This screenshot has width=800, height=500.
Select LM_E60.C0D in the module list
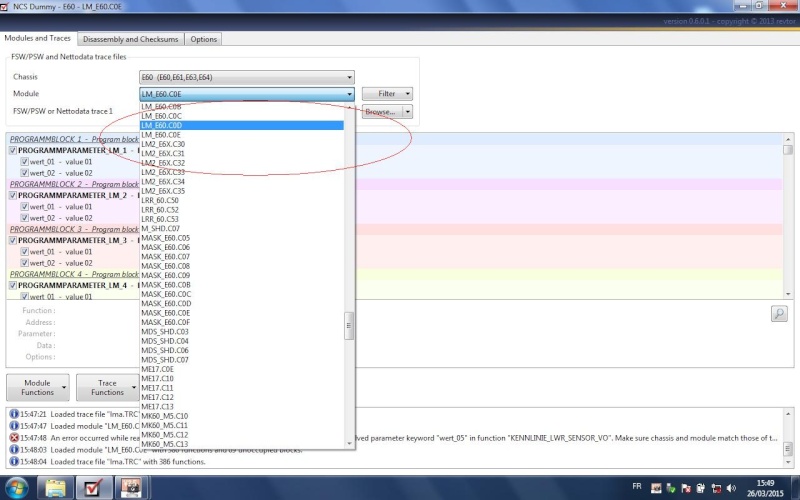pyautogui.click(x=242, y=125)
